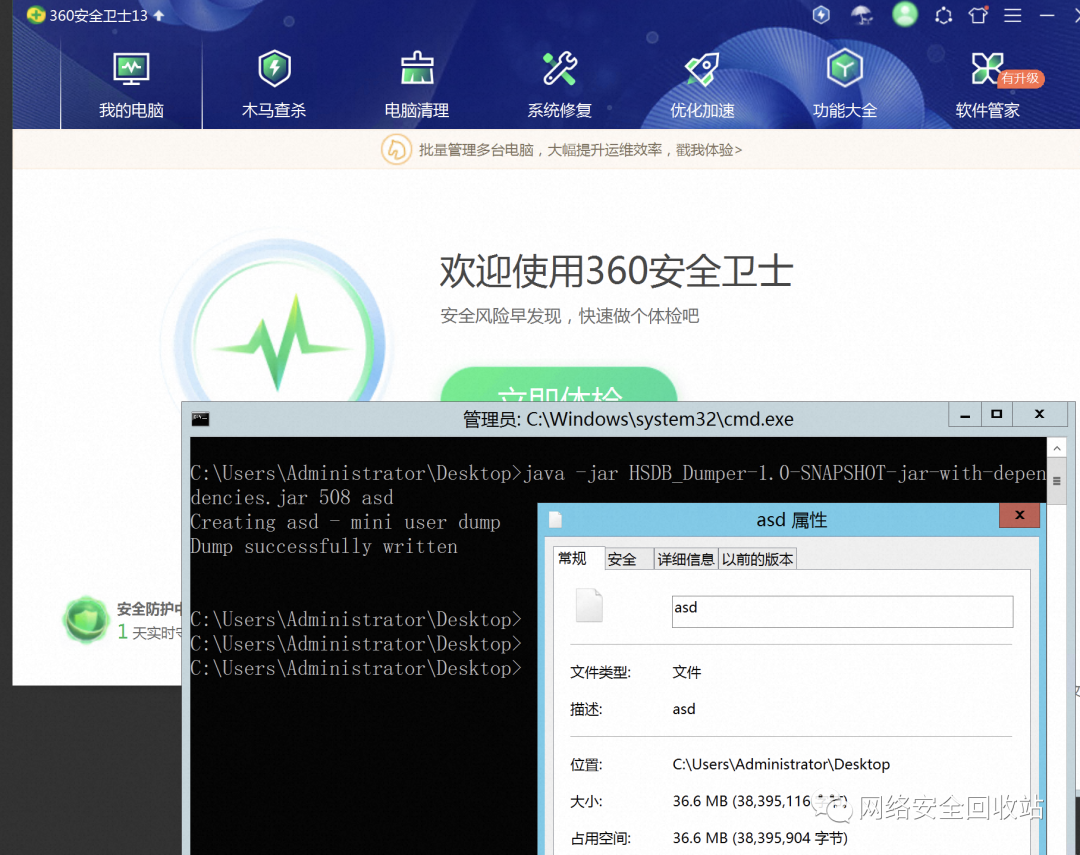The height and width of the screenshot is (855, 1080).
Task: Open 系统修复 wrench icon
Action: click(559, 69)
